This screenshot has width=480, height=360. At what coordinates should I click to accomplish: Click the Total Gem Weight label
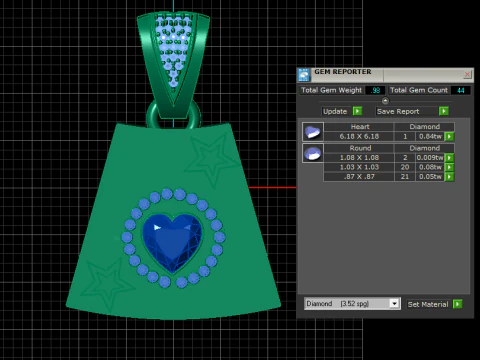(x=331, y=90)
